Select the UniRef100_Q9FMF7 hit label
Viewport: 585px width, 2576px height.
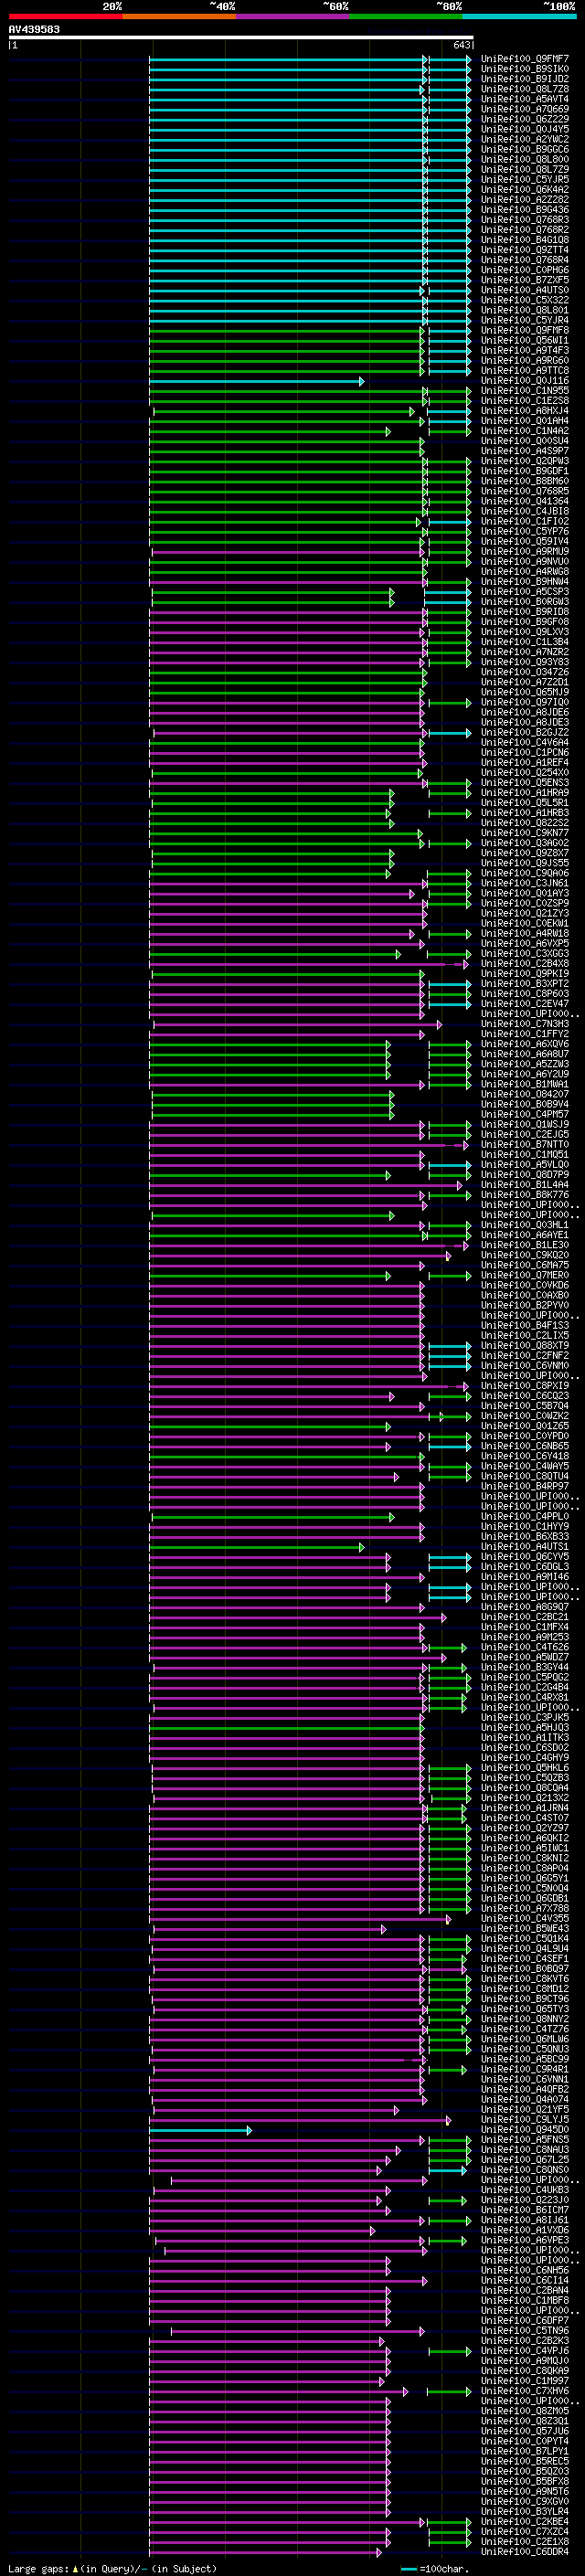pyautogui.click(x=525, y=59)
